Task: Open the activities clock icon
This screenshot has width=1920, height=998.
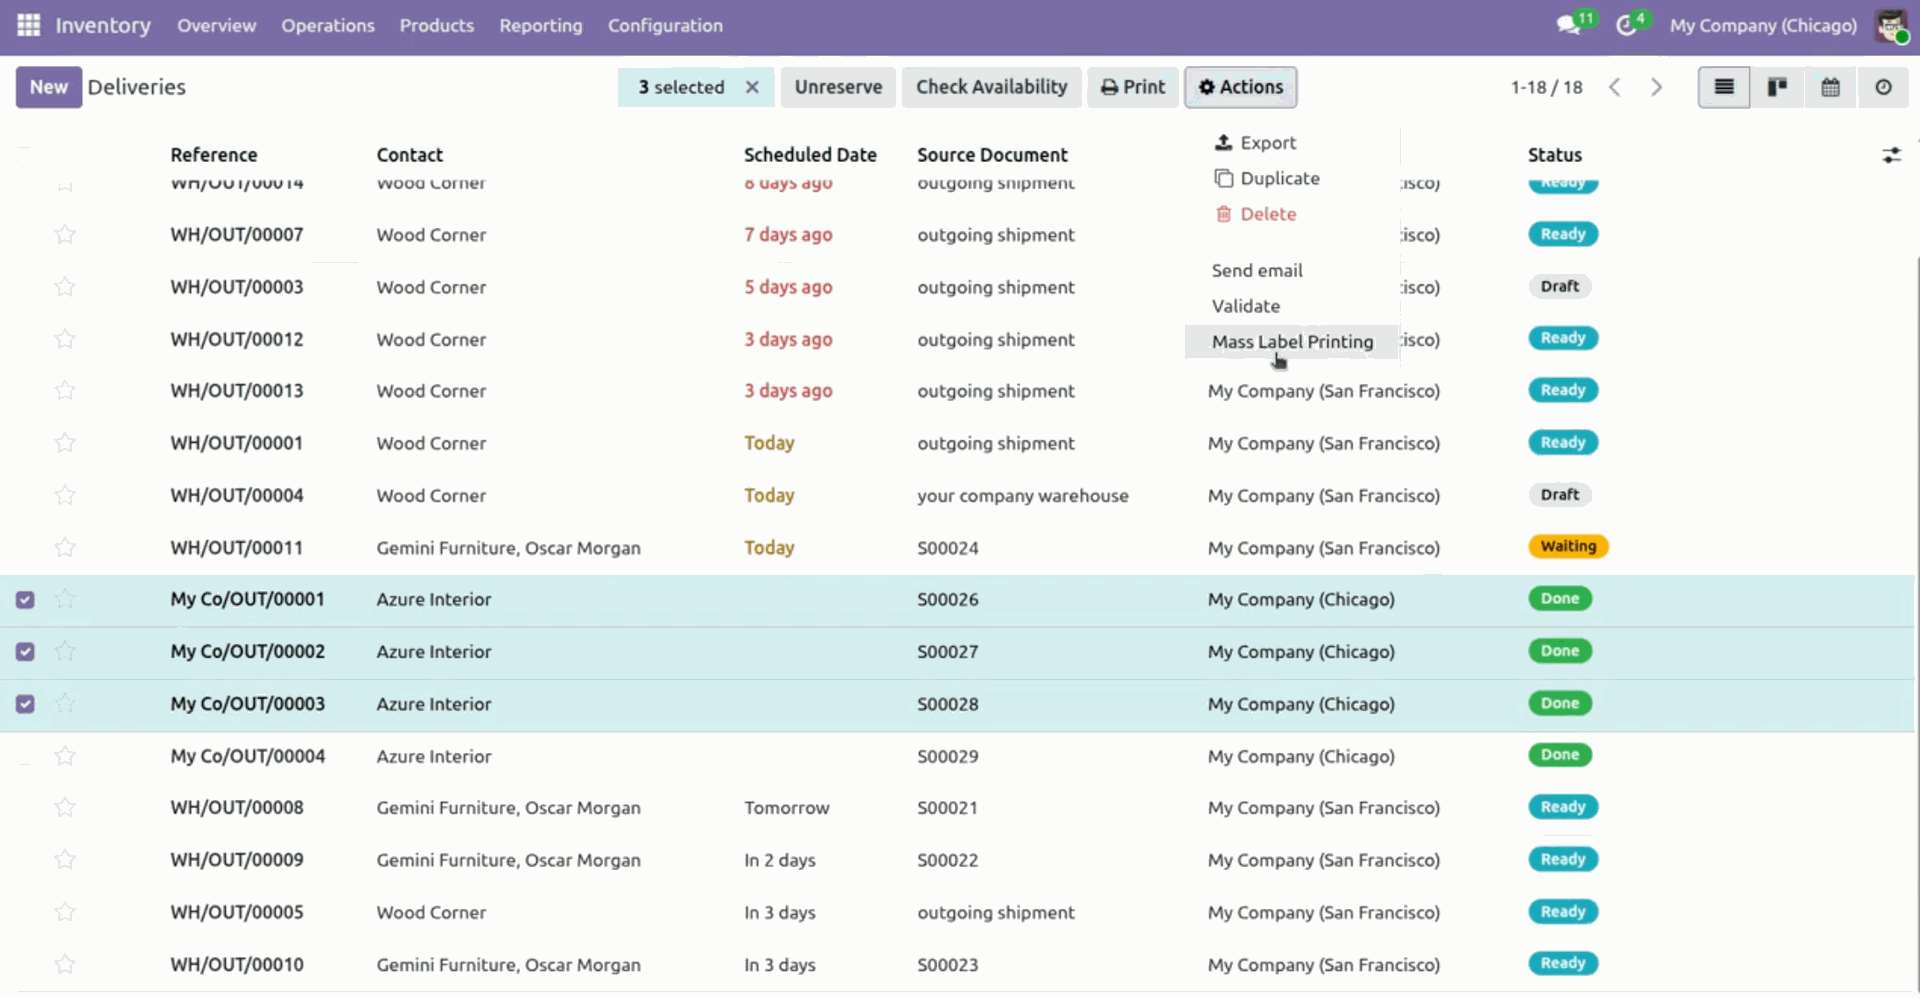Action: coord(1626,25)
